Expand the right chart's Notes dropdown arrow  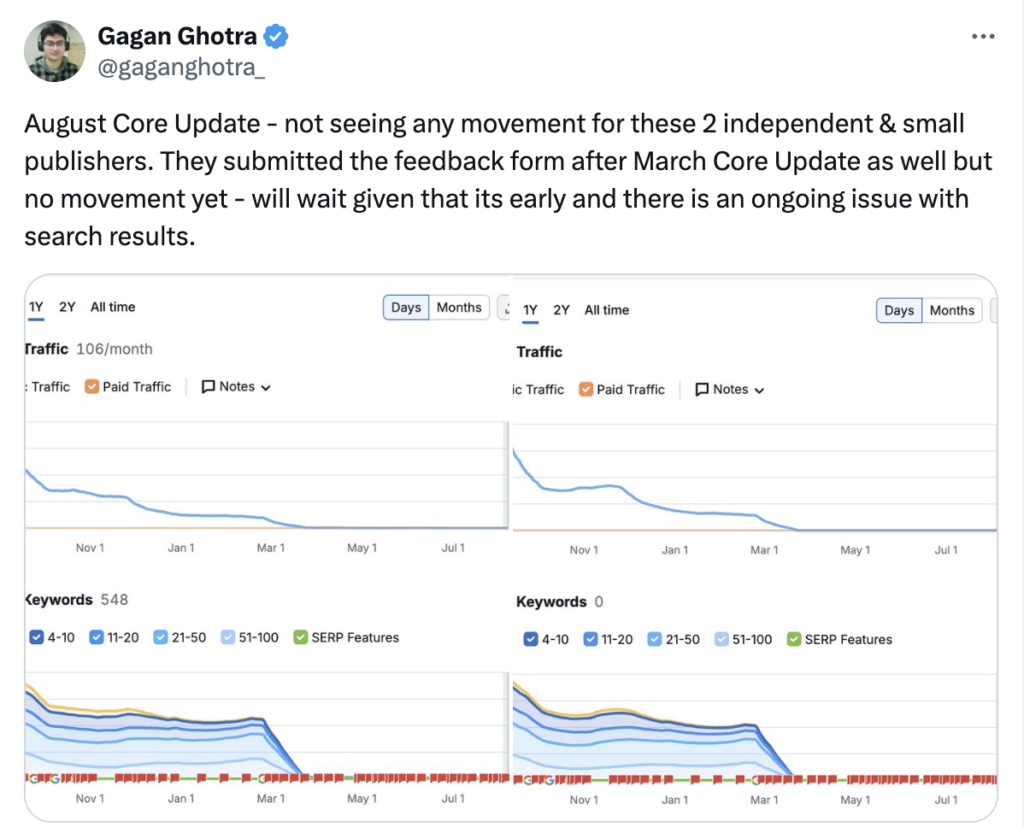tap(760, 390)
